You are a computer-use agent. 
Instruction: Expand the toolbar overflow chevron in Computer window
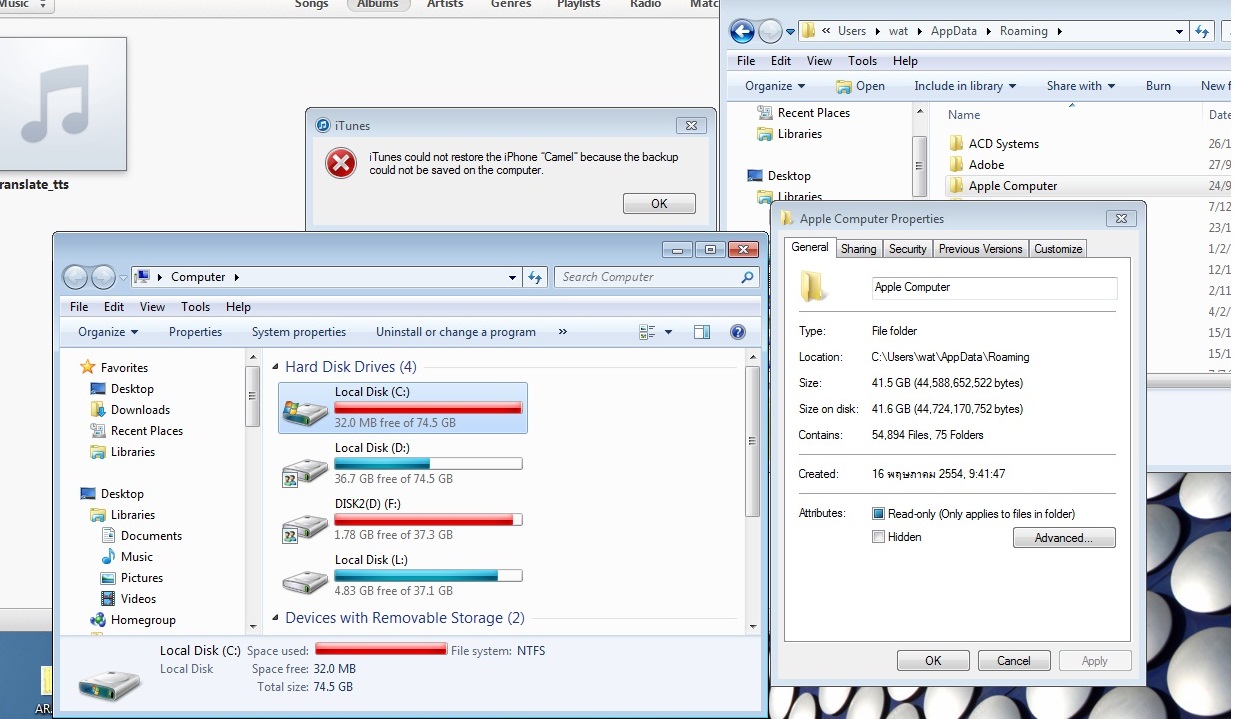562,332
